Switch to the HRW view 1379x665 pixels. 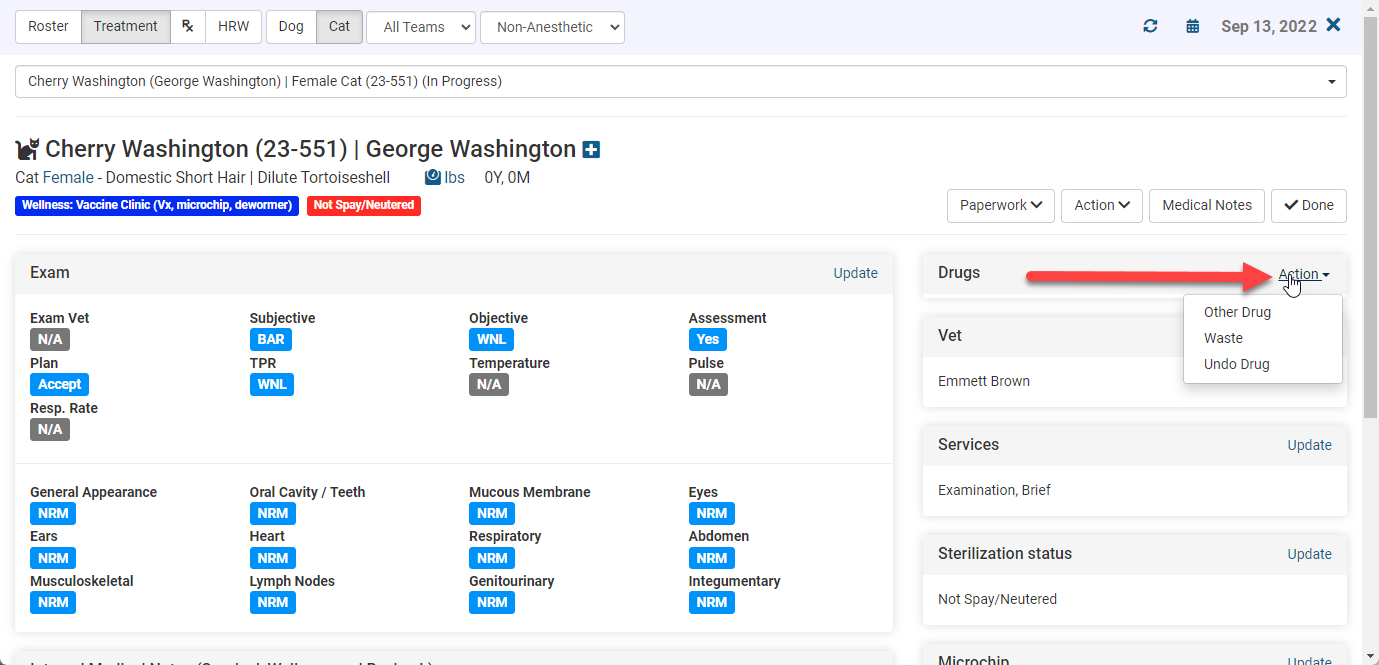pyautogui.click(x=234, y=27)
